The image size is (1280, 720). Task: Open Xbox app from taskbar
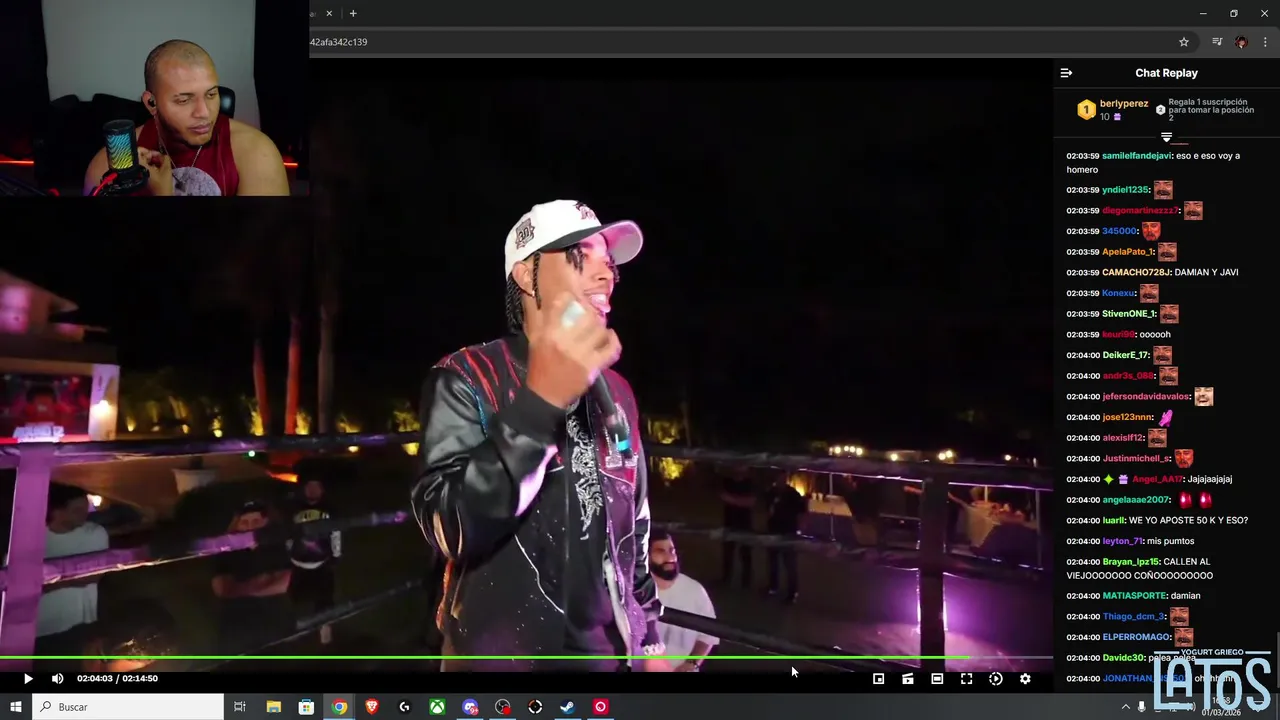[437, 707]
